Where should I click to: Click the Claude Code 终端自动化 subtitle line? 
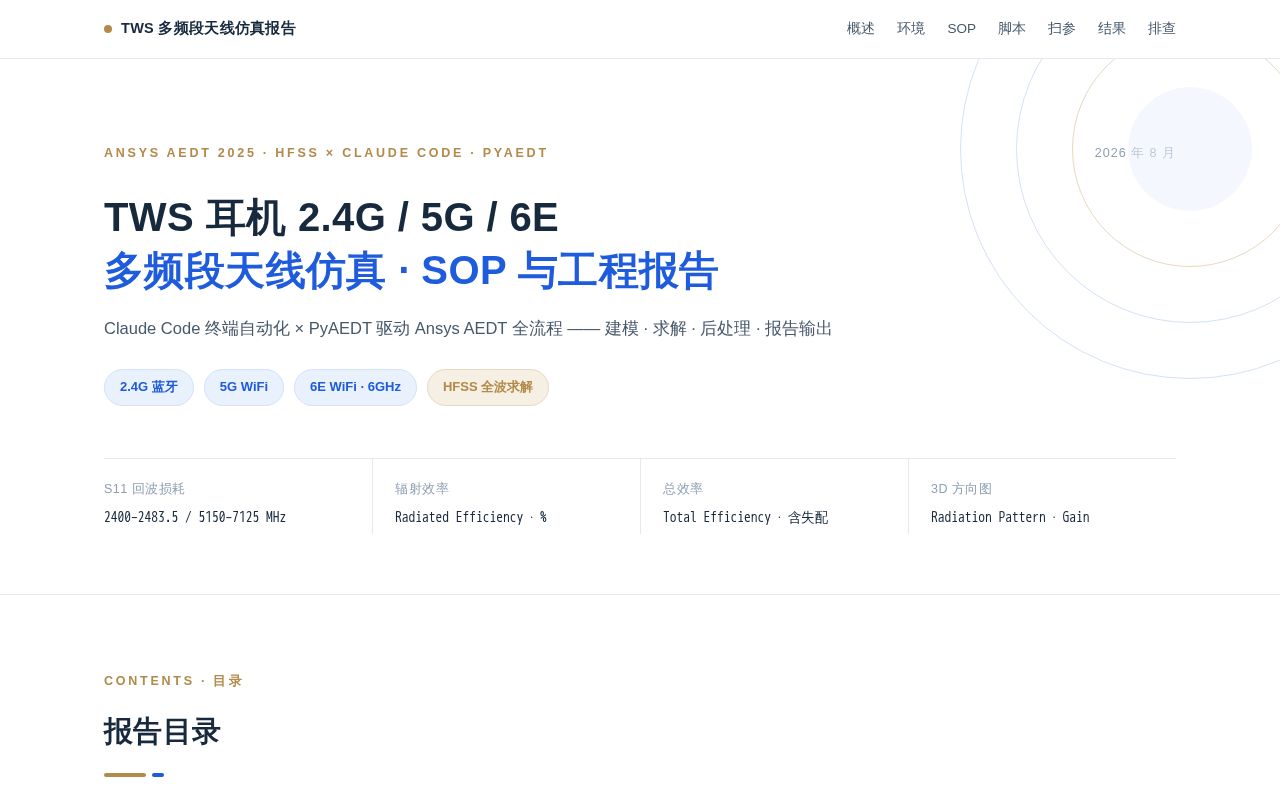click(468, 329)
